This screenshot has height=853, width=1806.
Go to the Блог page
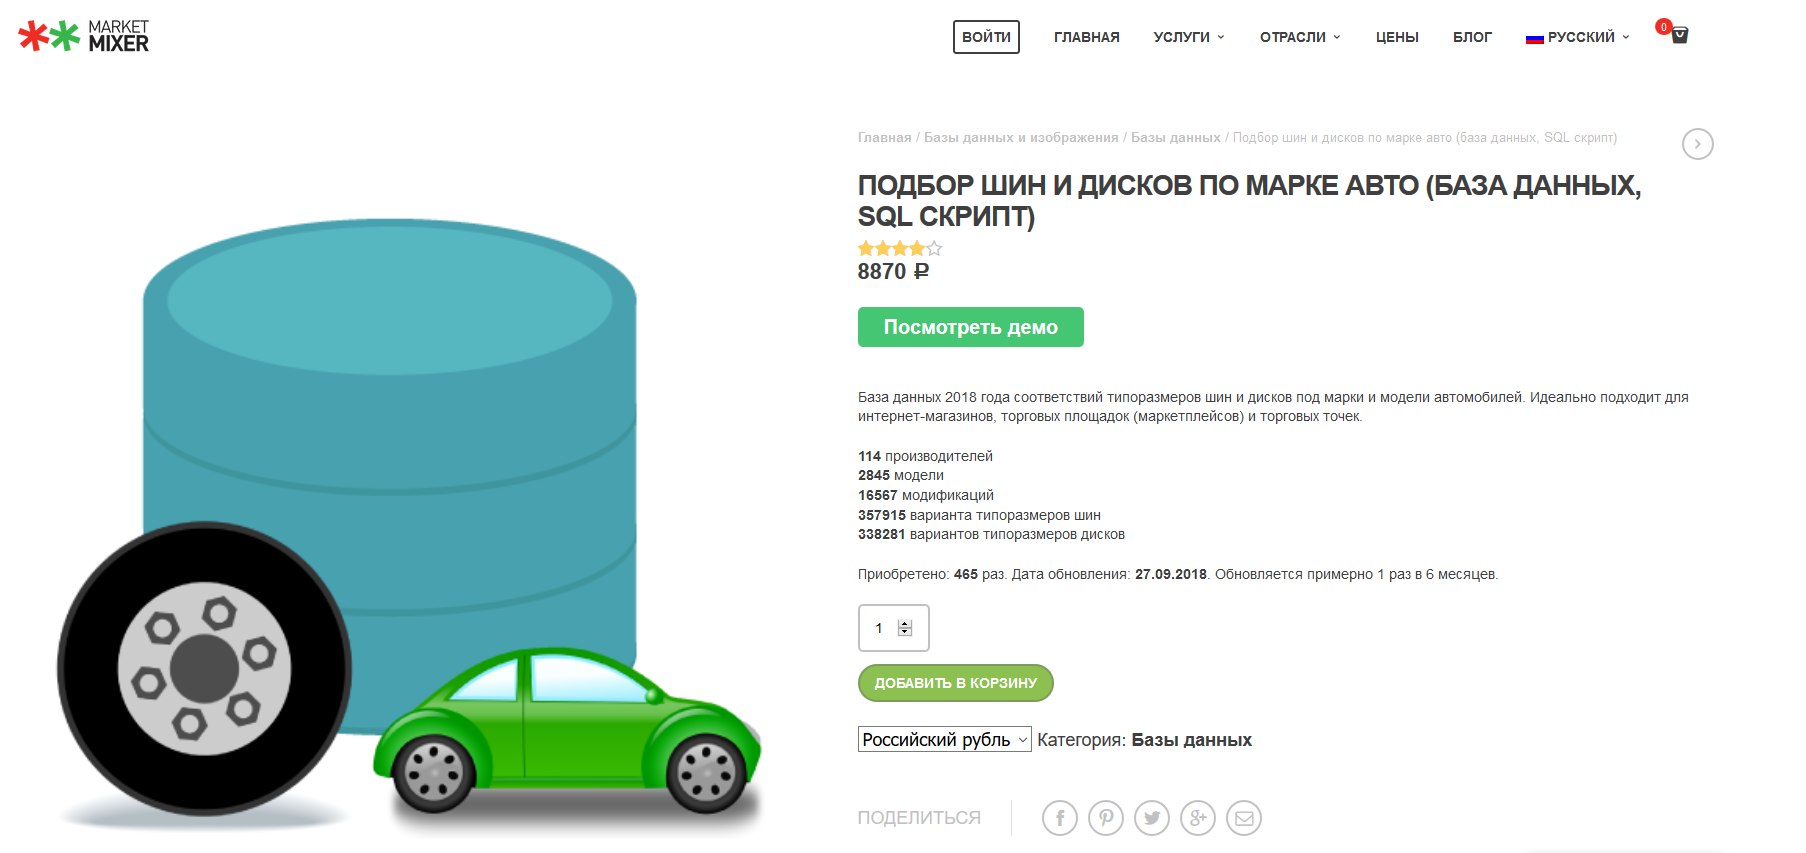(1472, 37)
